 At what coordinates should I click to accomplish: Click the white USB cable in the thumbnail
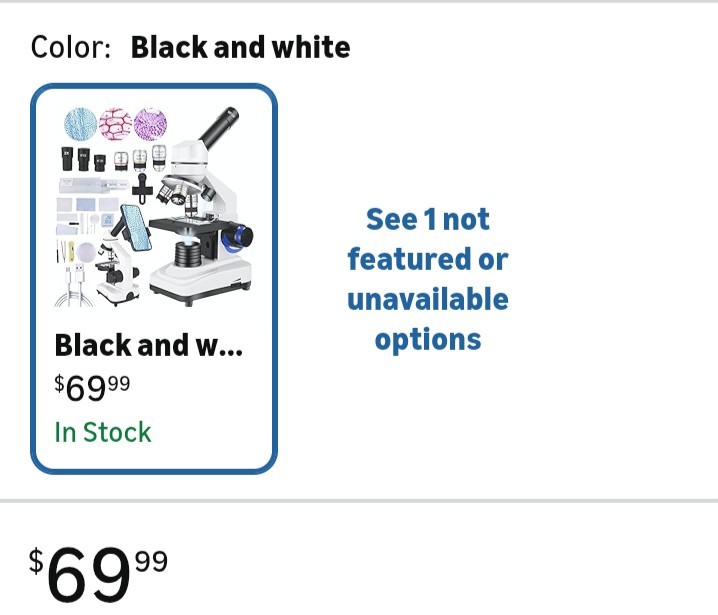tap(76, 283)
